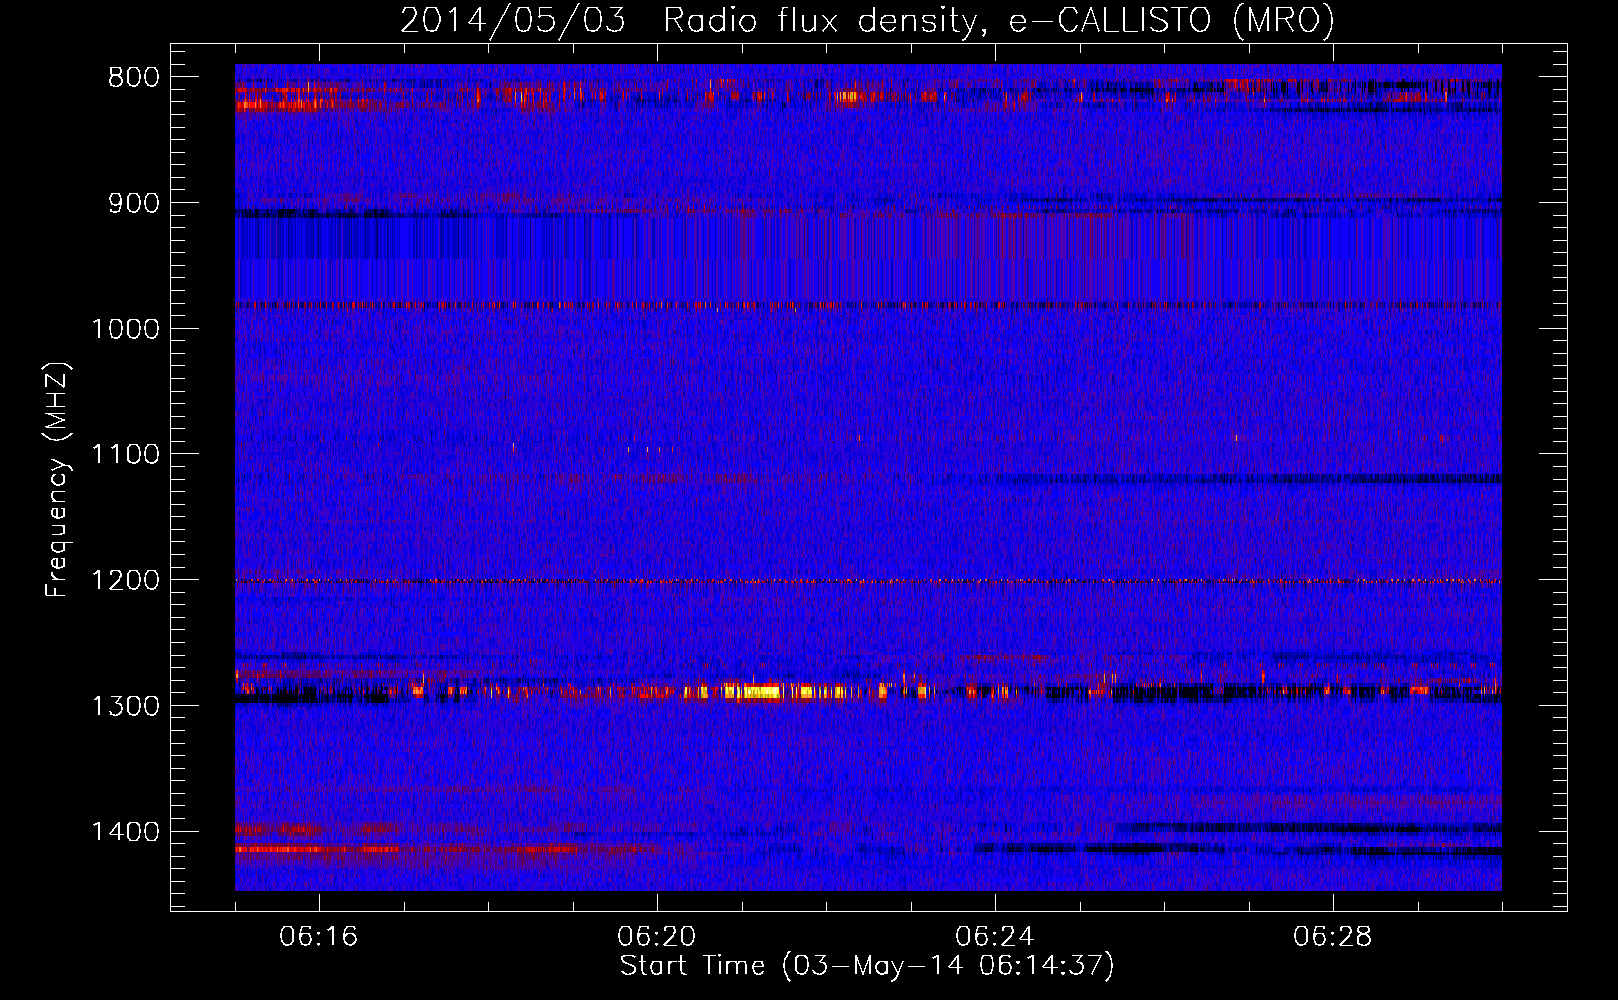This screenshot has width=1618, height=1000.
Task: Click the "Start Time (03-May-14 06:14:37)" label
Action: tap(867, 966)
